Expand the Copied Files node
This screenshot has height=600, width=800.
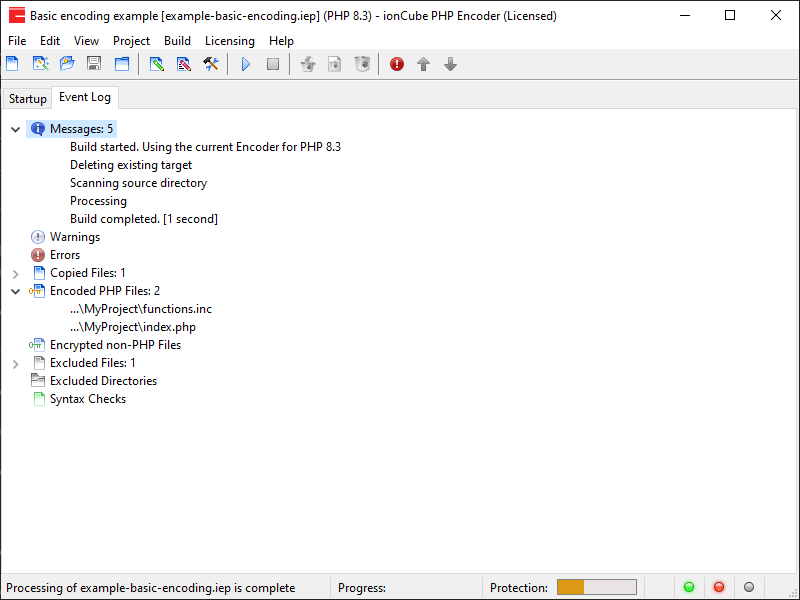(15, 274)
